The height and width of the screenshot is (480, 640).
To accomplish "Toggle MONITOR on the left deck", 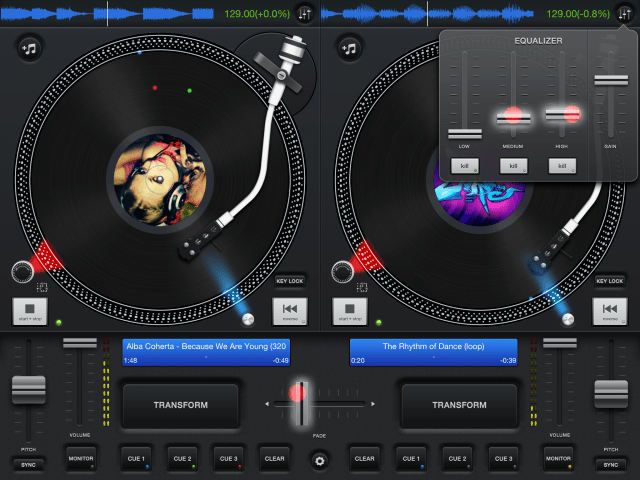I will 80,459.
